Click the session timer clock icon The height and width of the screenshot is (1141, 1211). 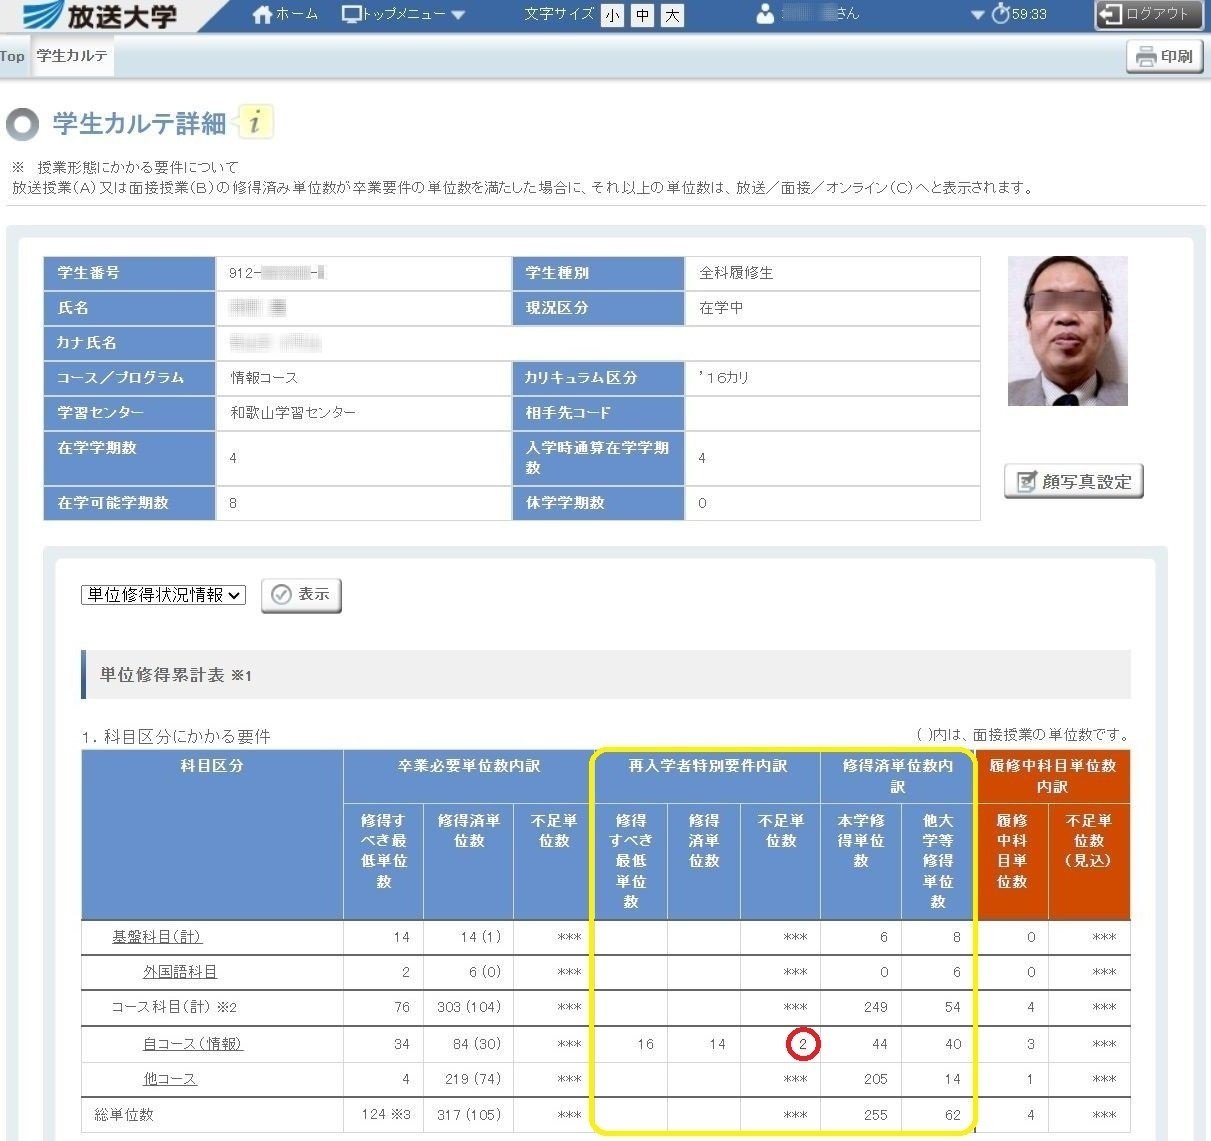1000,14
